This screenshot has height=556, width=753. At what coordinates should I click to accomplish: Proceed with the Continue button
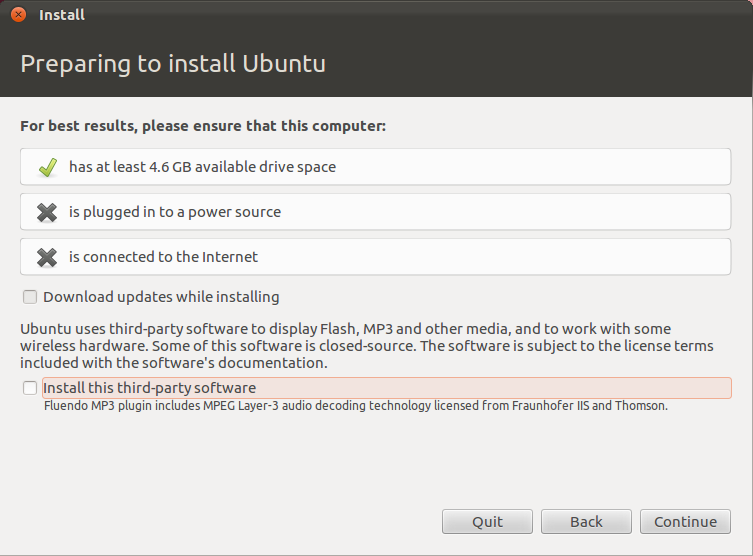pos(685,521)
